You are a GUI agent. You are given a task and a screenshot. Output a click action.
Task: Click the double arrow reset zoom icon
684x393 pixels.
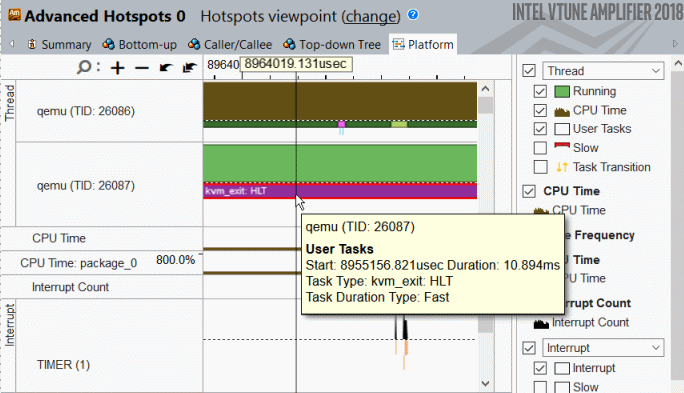(189, 68)
